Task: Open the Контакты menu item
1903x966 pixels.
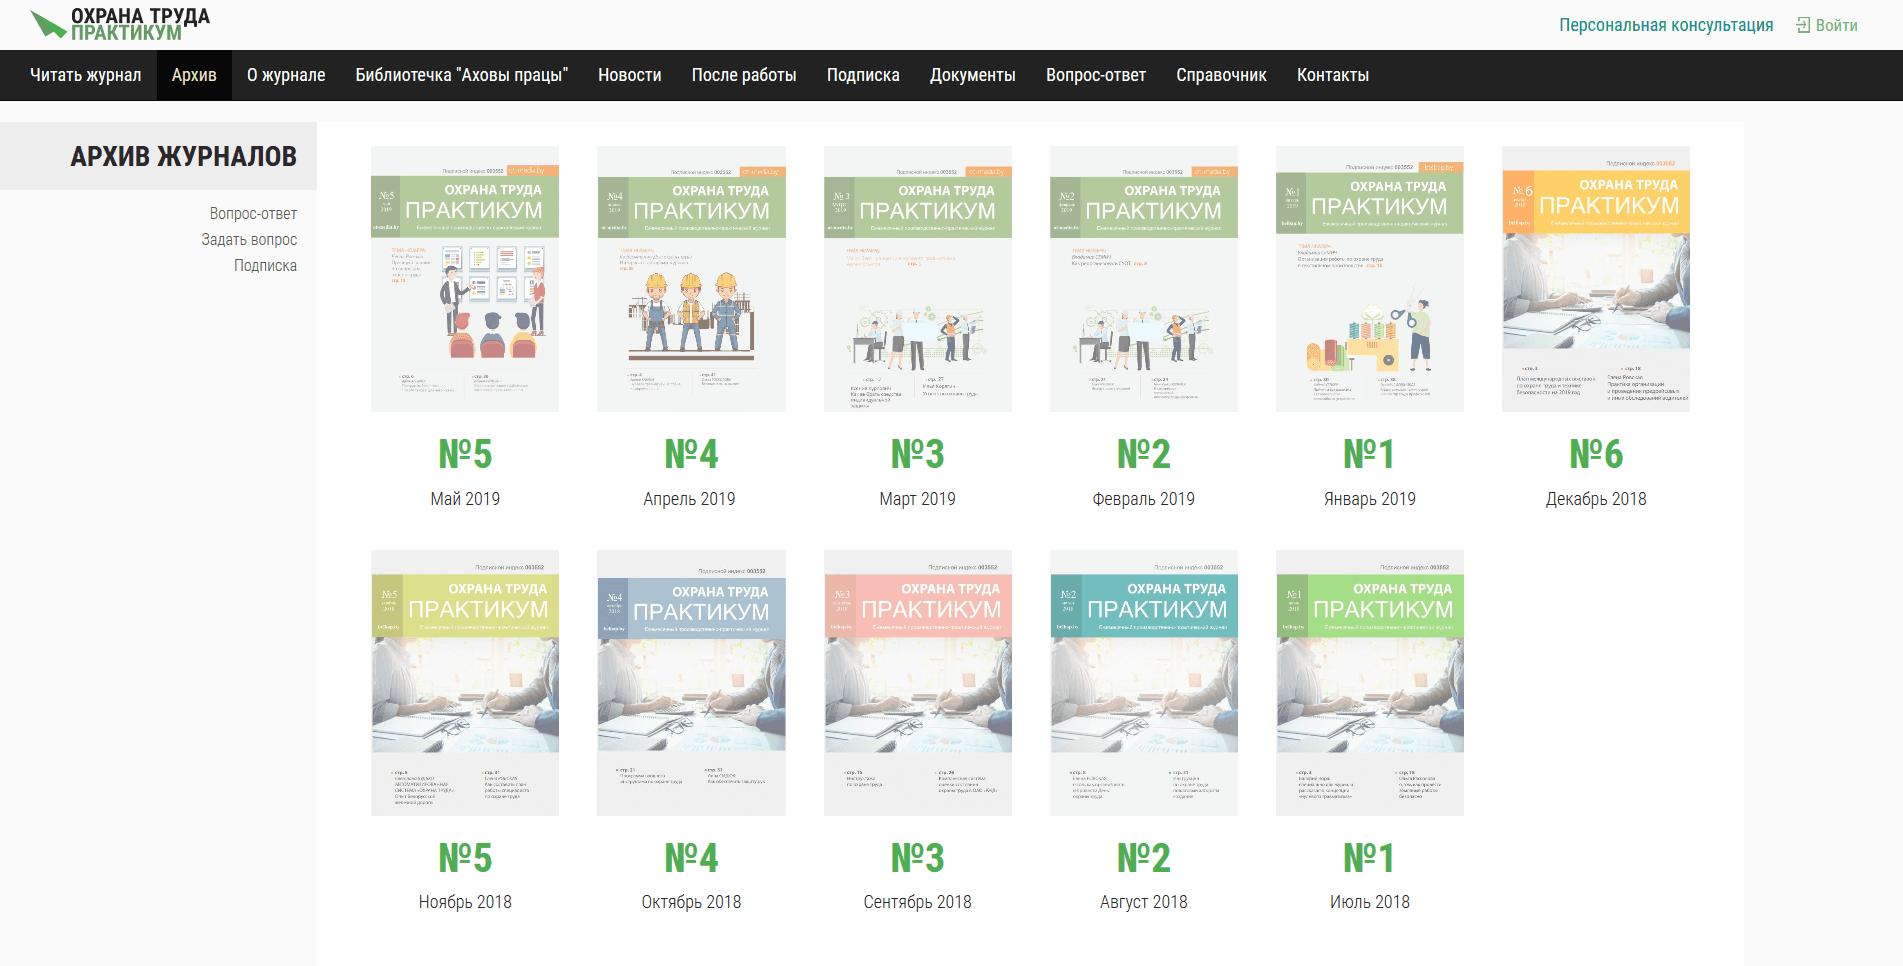Action: pos(1333,75)
